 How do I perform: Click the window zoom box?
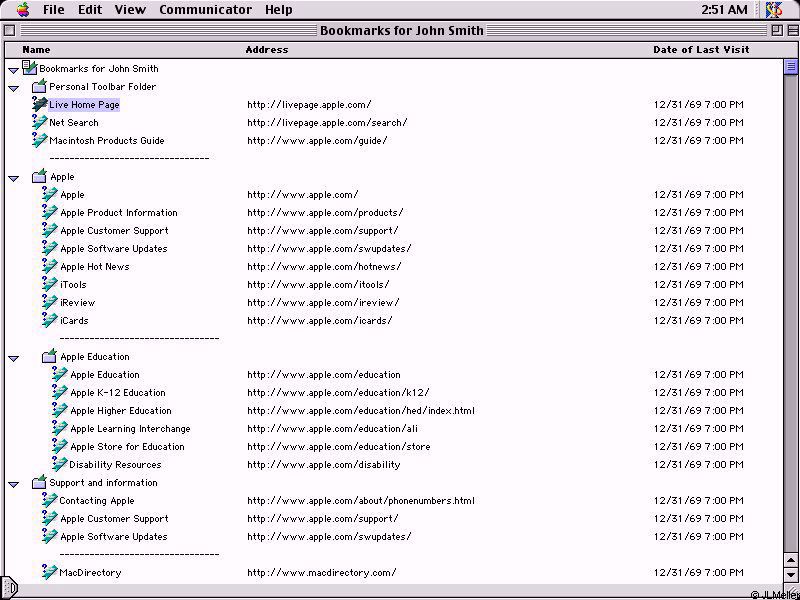point(777,30)
